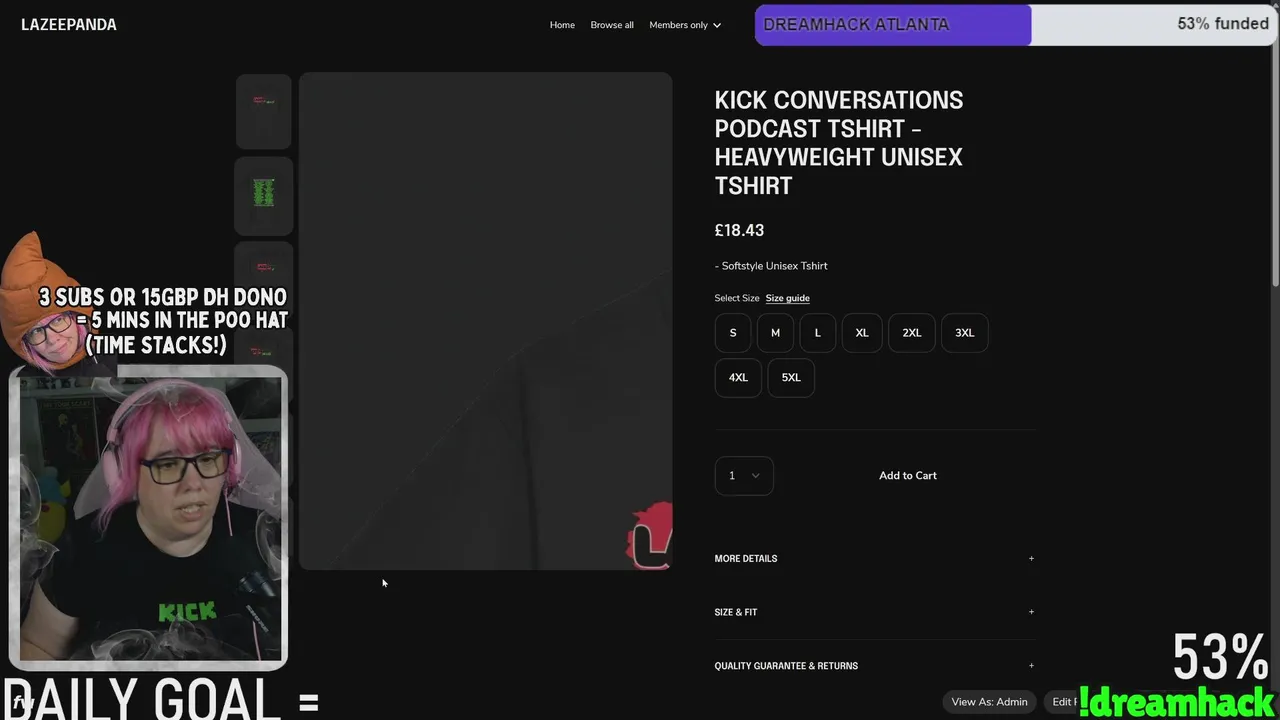This screenshot has width=1280, height=720.
Task: Go to the Home menu item
Action: (x=562, y=25)
